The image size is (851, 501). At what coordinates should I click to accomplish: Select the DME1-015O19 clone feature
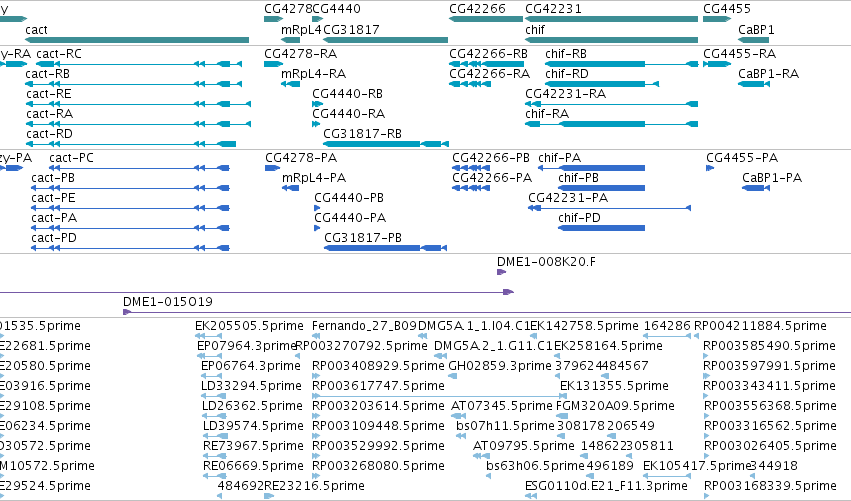click(487, 312)
